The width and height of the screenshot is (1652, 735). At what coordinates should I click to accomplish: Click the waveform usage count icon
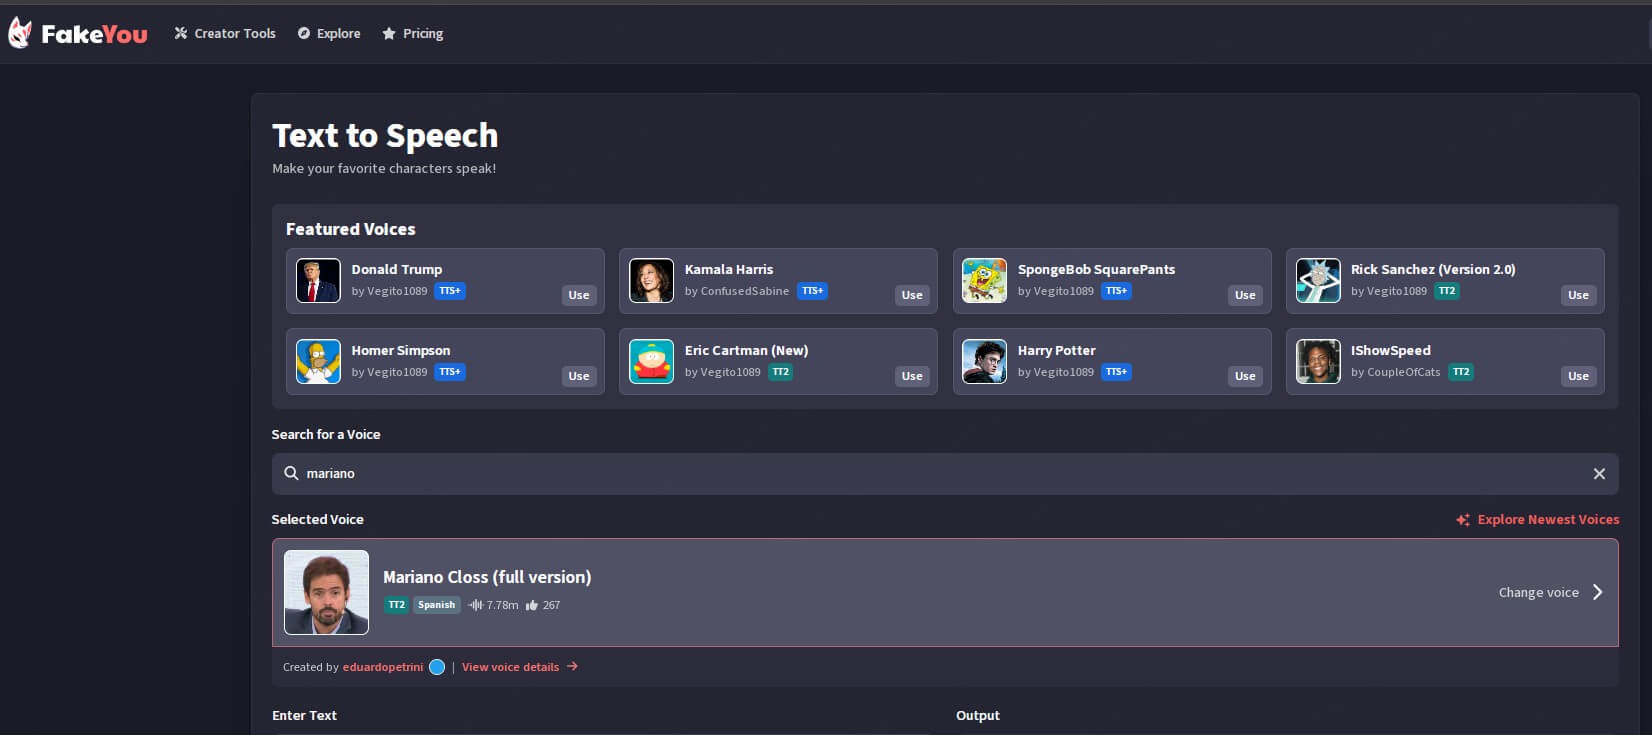(475, 605)
